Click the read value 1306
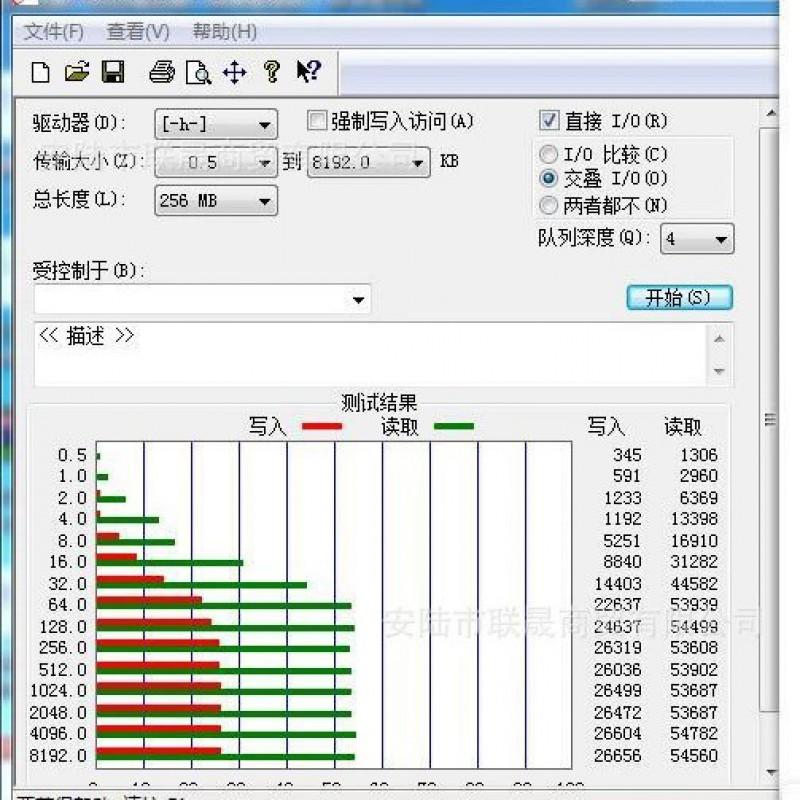 coord(698,455)
